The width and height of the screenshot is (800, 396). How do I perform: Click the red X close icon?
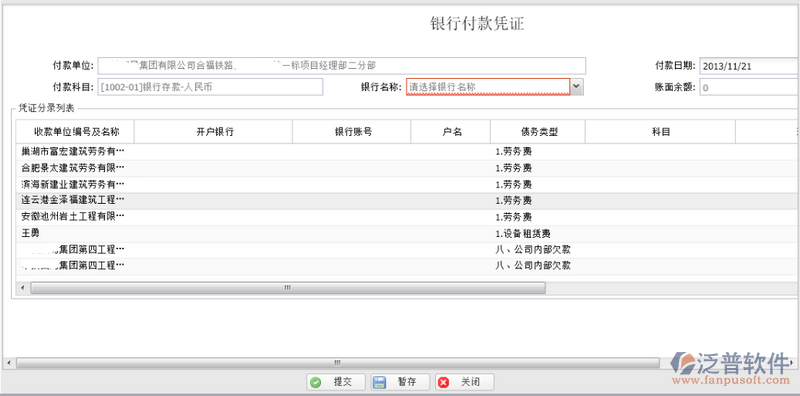tap(443, 382)
